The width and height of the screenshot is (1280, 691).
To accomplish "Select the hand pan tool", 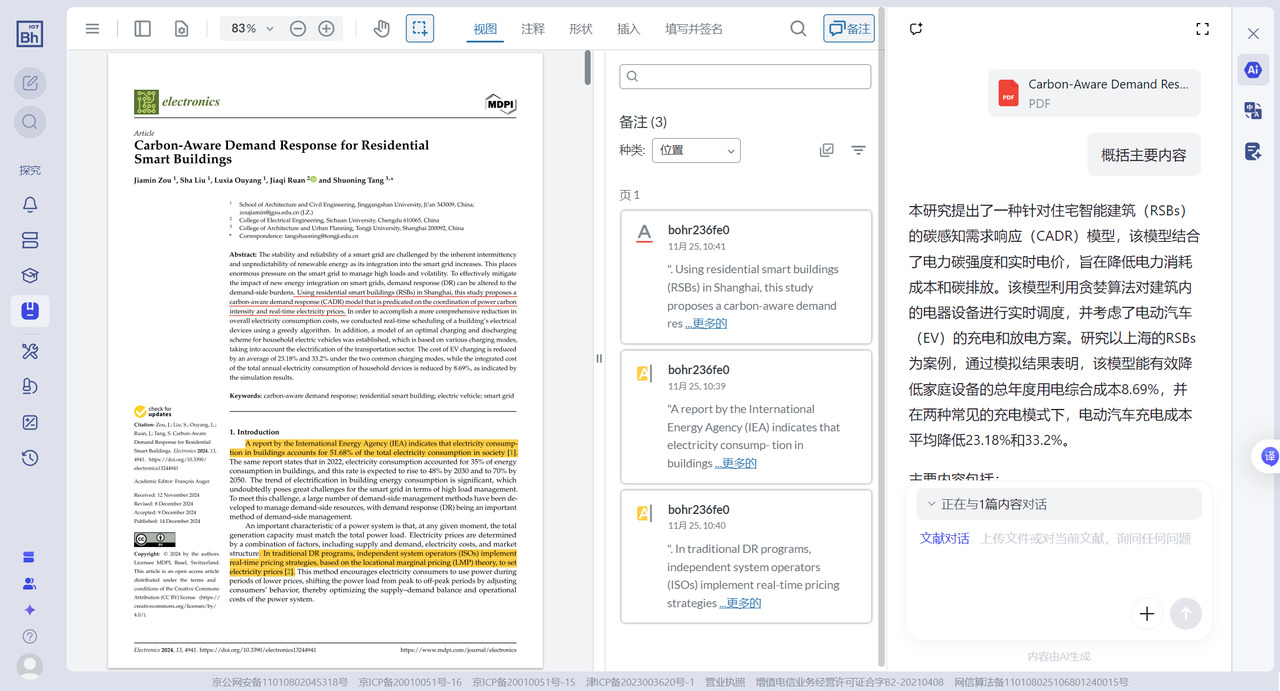I will (381, 29).
